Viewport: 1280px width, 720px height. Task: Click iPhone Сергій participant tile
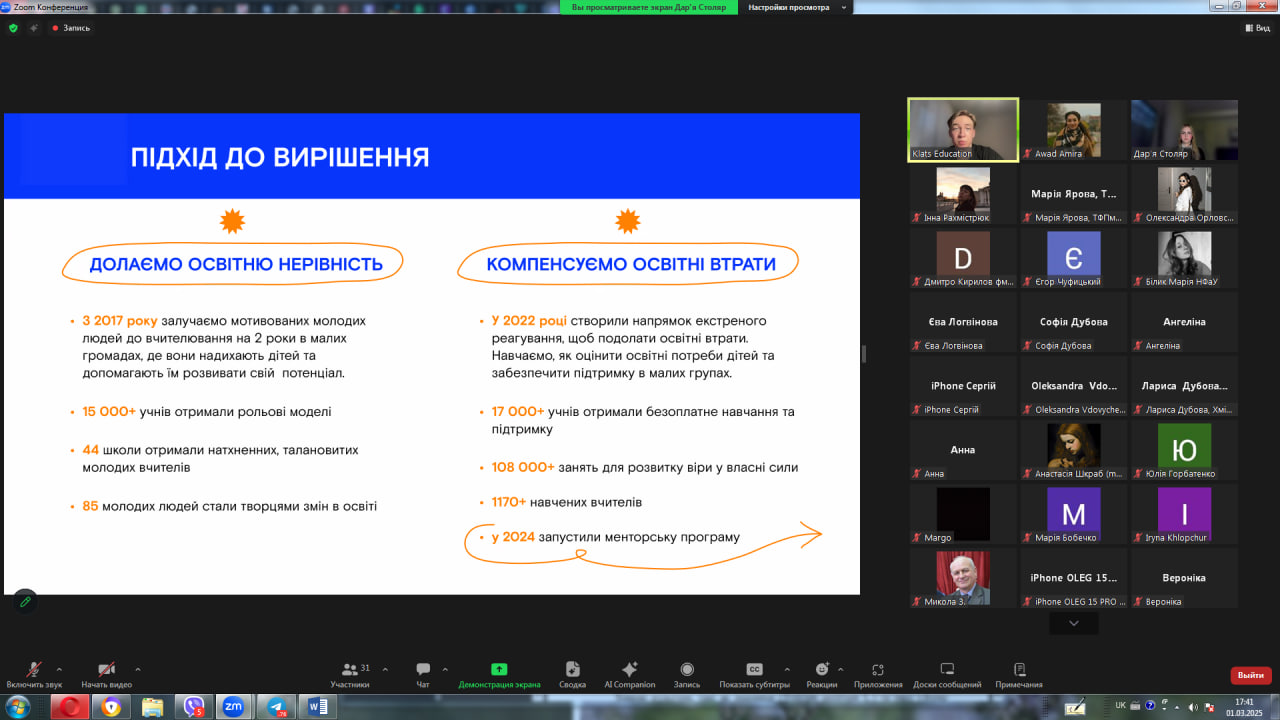tap(963, 386)
